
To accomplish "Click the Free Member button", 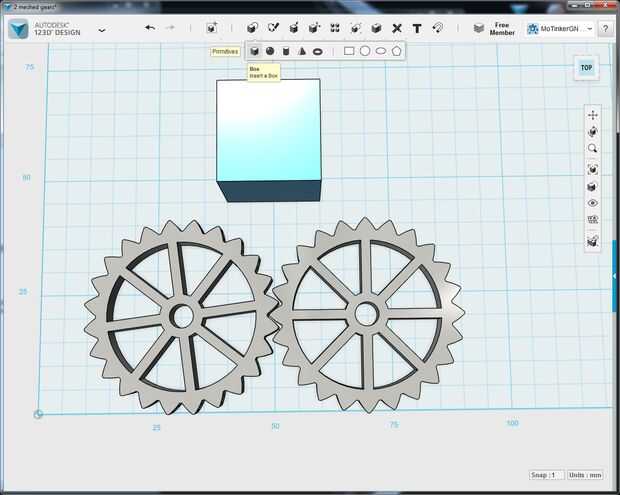I will (x=502, y=29).
